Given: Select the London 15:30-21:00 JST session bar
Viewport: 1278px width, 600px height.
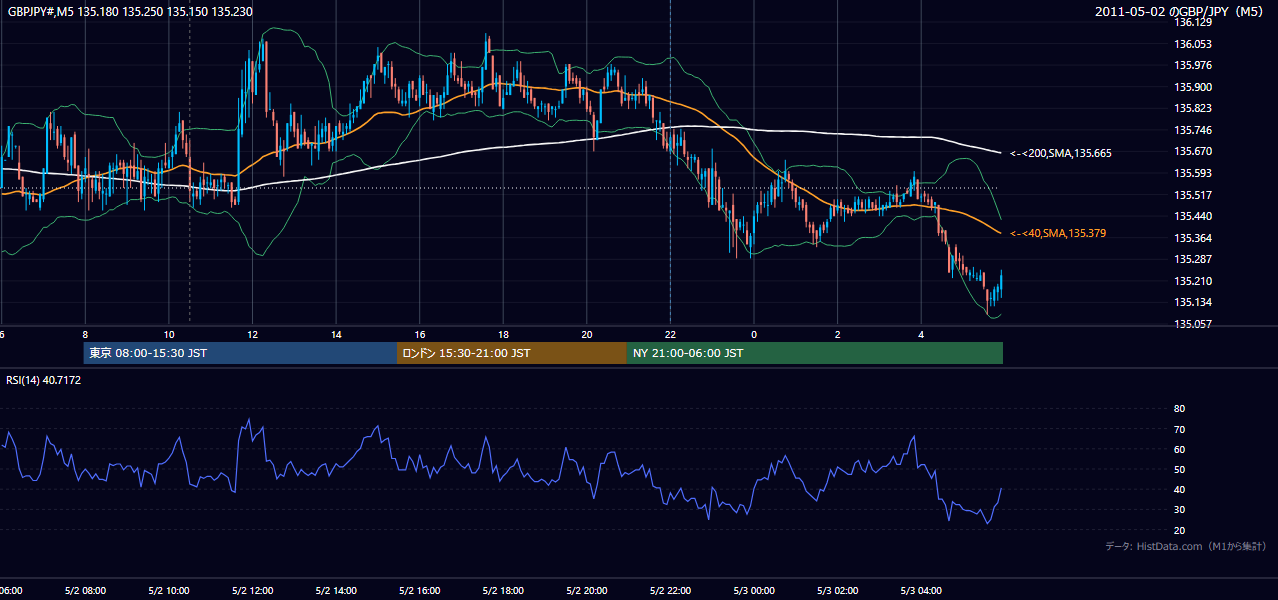Looking at the screenshot, I should (x=512, y=353).
